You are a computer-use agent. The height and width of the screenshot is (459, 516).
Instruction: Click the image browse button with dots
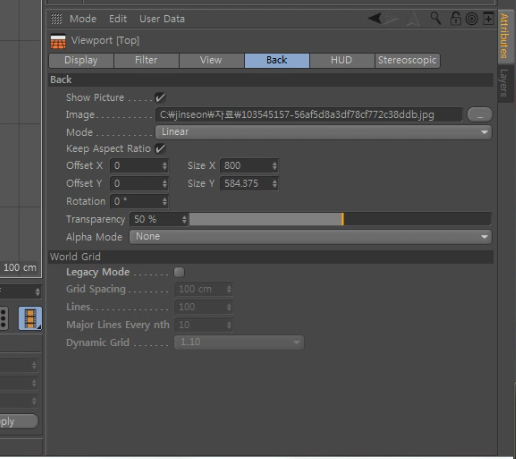pos(480,115)
